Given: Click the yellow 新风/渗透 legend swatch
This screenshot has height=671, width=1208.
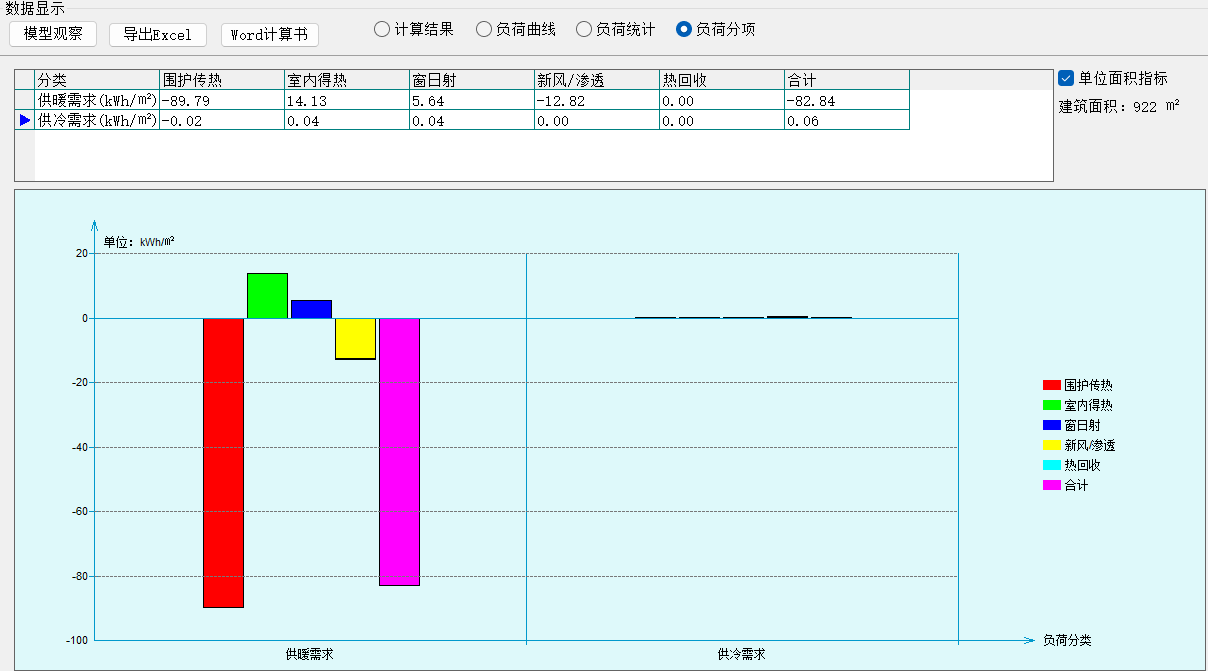Looking at the screenshot, I should point(1051,445).
